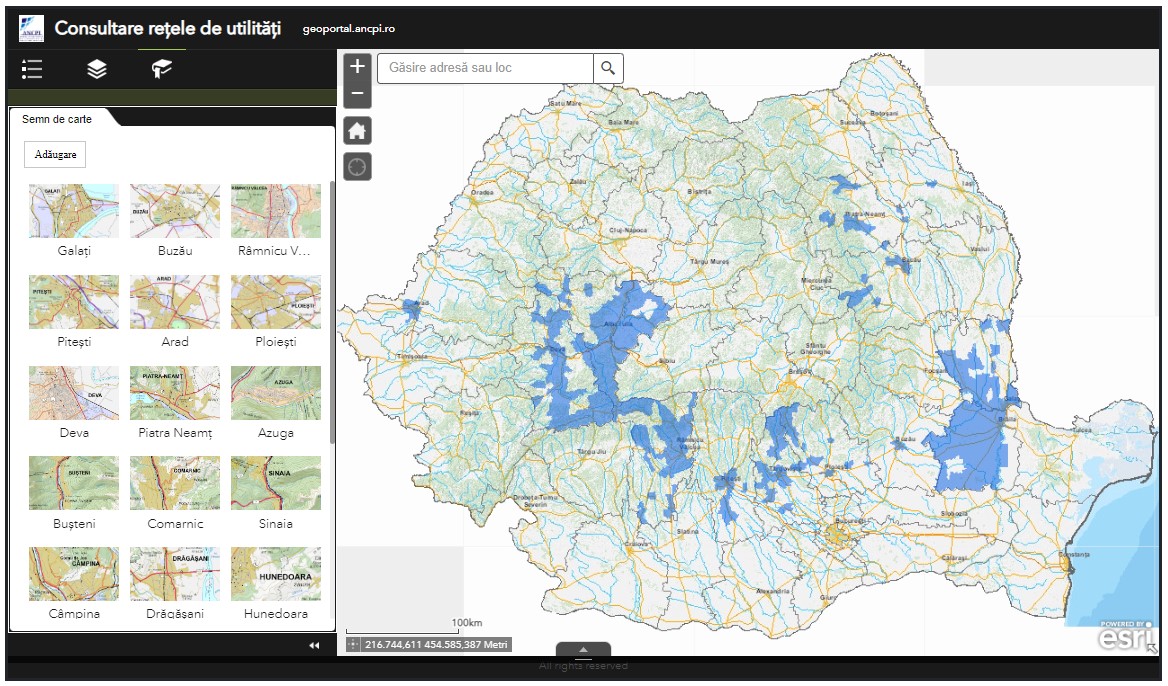Open the Layers list icon
The width and height of the screenshot is (1168, 686).
(96, 69)
